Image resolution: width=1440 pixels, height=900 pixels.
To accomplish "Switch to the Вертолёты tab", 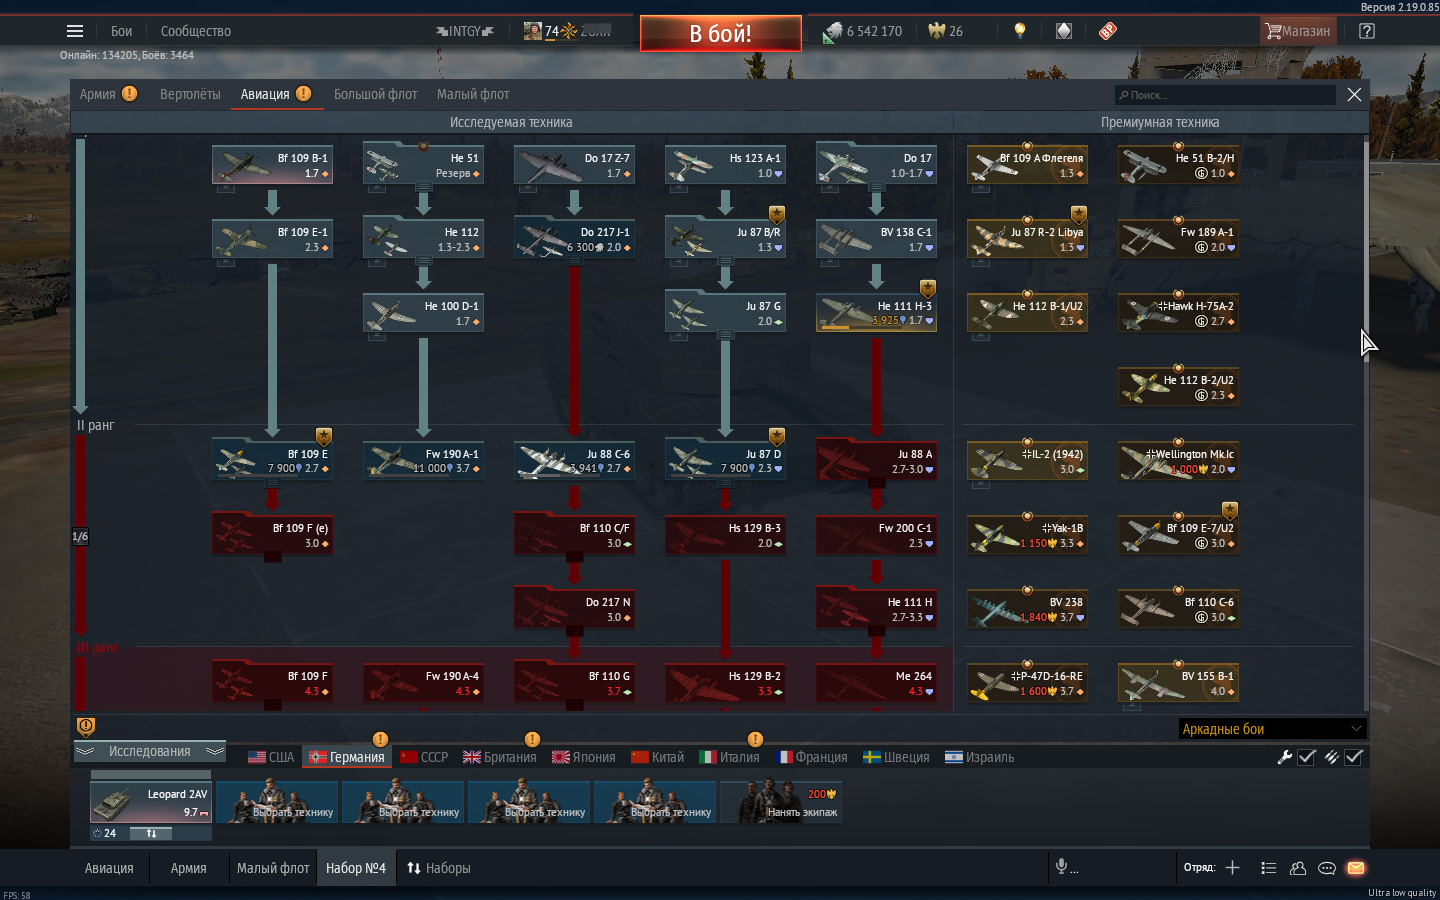I will pyautogui.click(x=190, y=94).
